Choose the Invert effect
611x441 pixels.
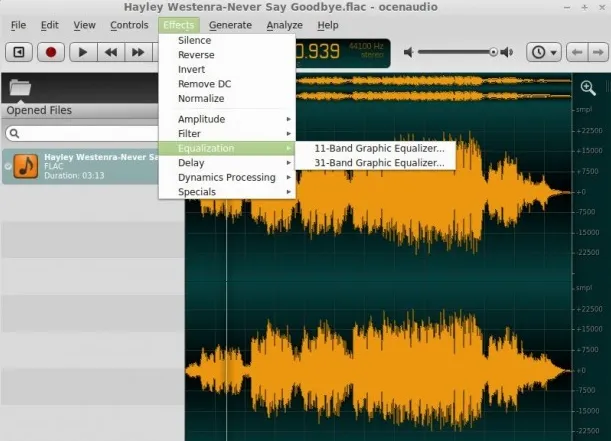(x=227, y=69)
